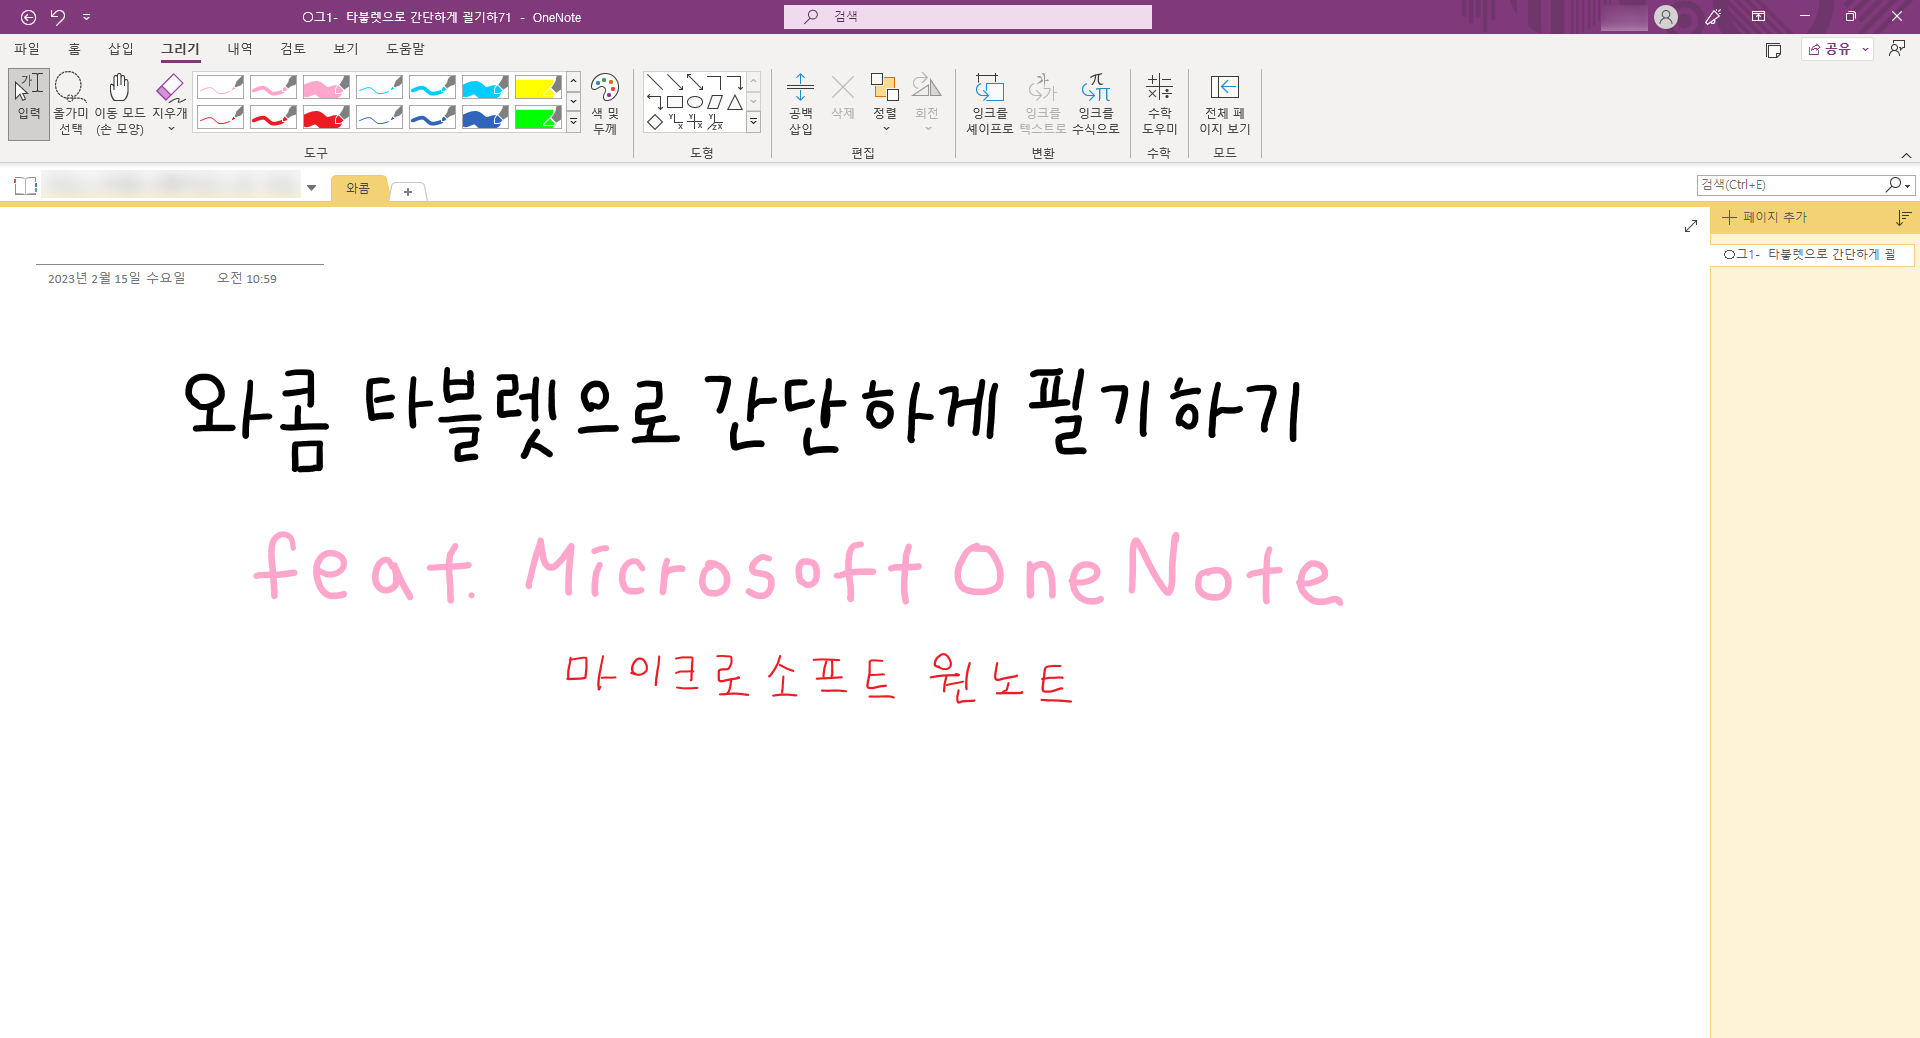Image resolution: width=1920 pixels, height=1038 pixels.
Task: Switch to 전체 페이지 보기 full page view
Action: pos(1225,103)
